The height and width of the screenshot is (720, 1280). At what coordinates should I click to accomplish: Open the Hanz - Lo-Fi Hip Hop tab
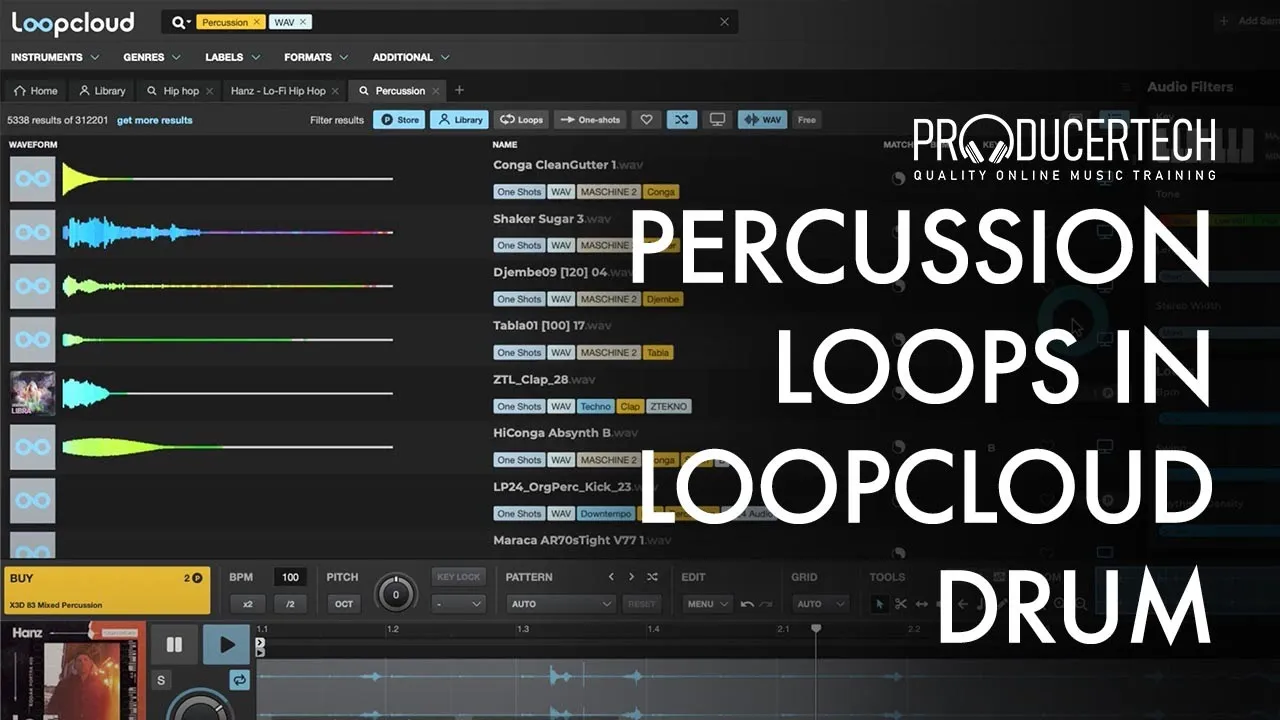(x=278, y=91)
